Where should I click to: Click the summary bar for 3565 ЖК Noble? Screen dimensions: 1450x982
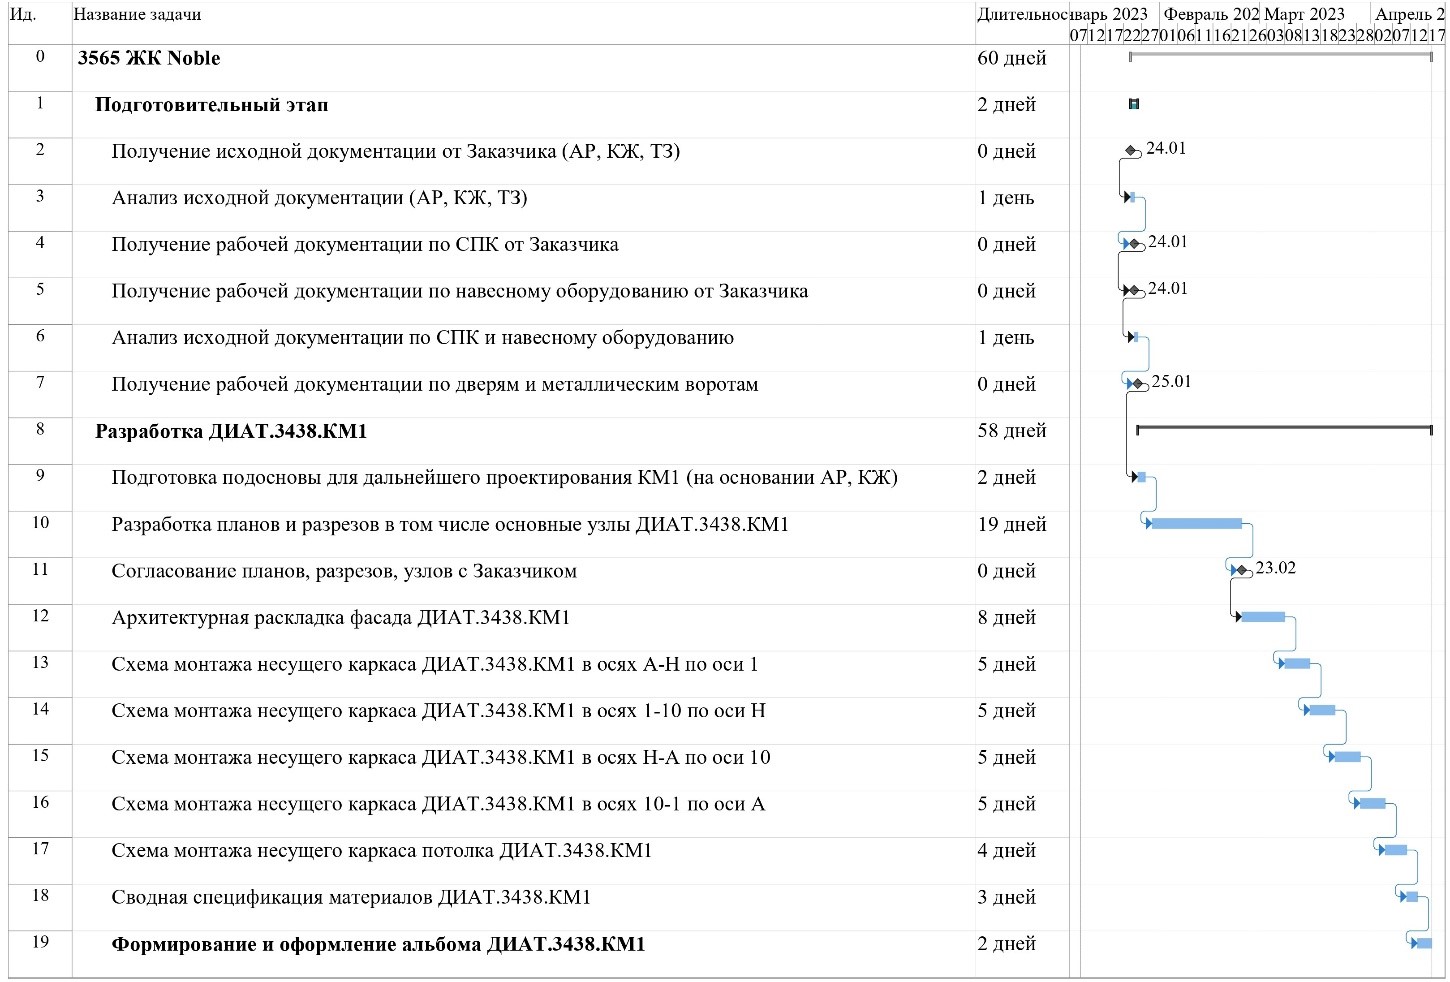[1280, 55]
